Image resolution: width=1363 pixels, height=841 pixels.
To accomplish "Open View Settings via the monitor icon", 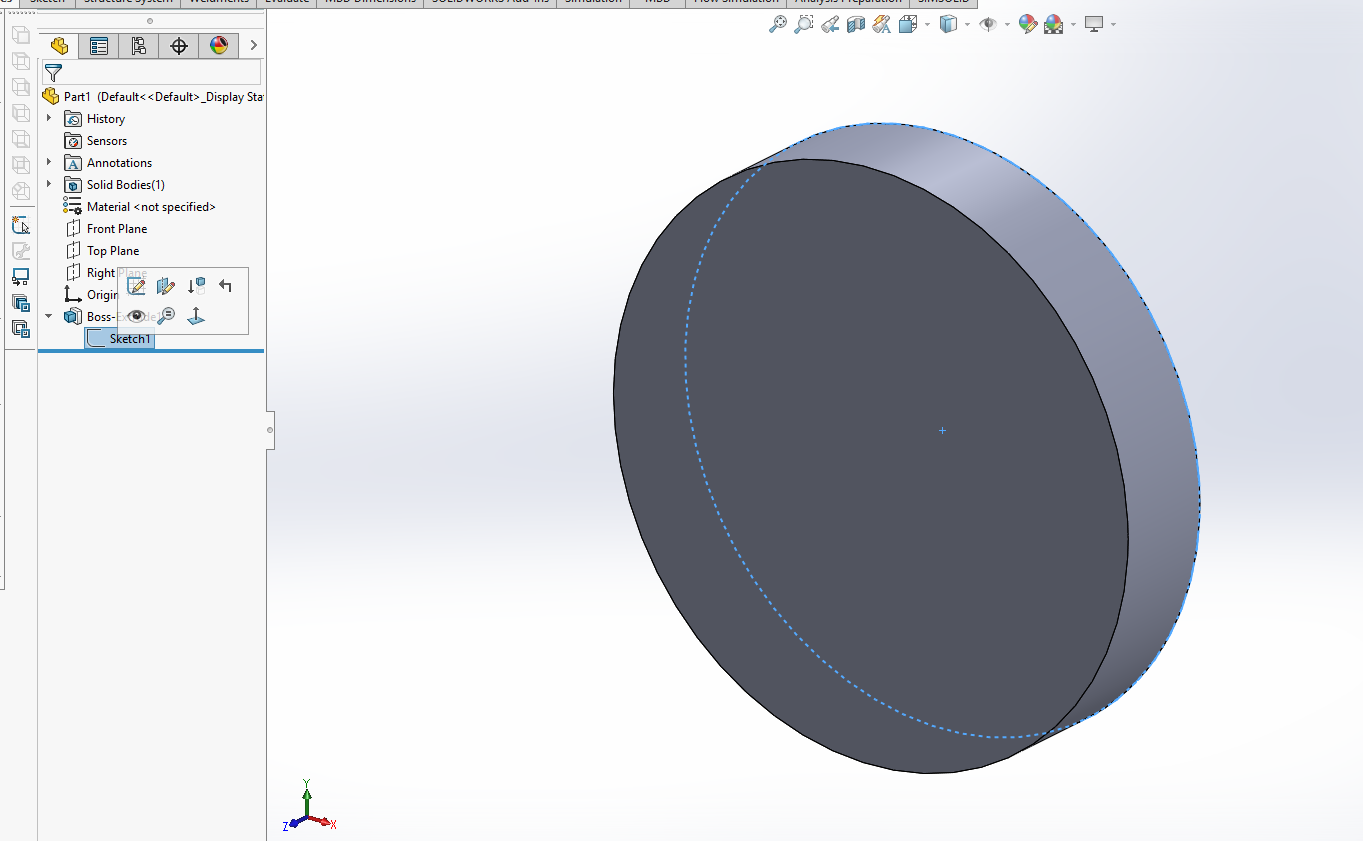I will click(x=1096, y=23).
